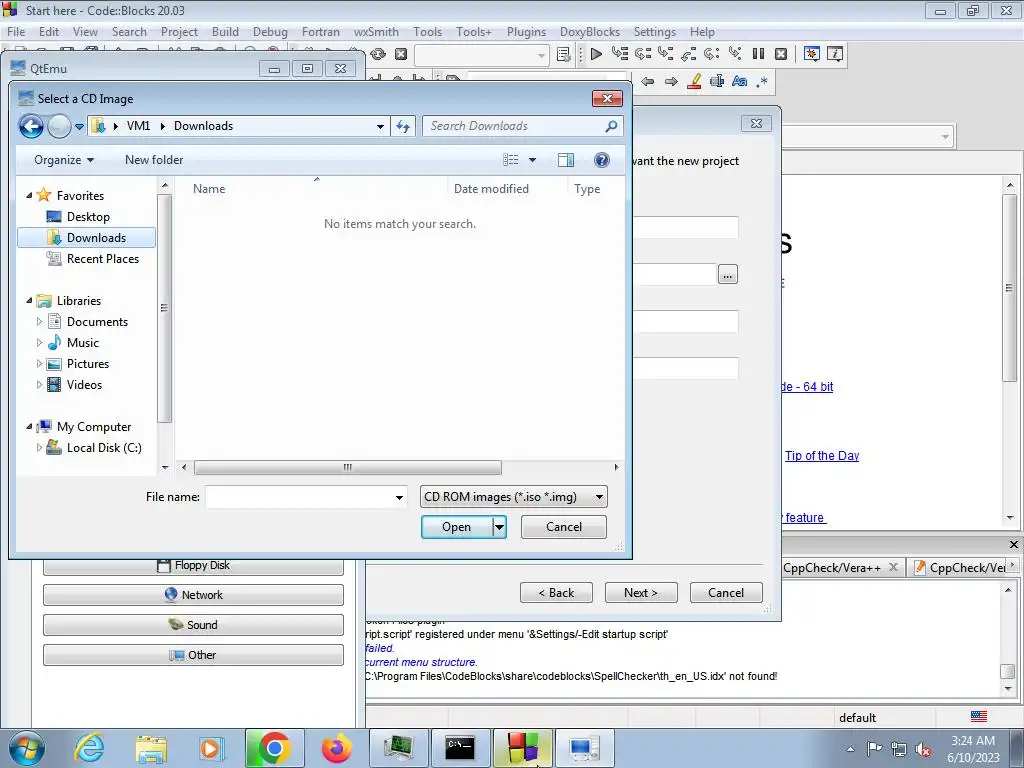Click the Step out debug icon

688,54
